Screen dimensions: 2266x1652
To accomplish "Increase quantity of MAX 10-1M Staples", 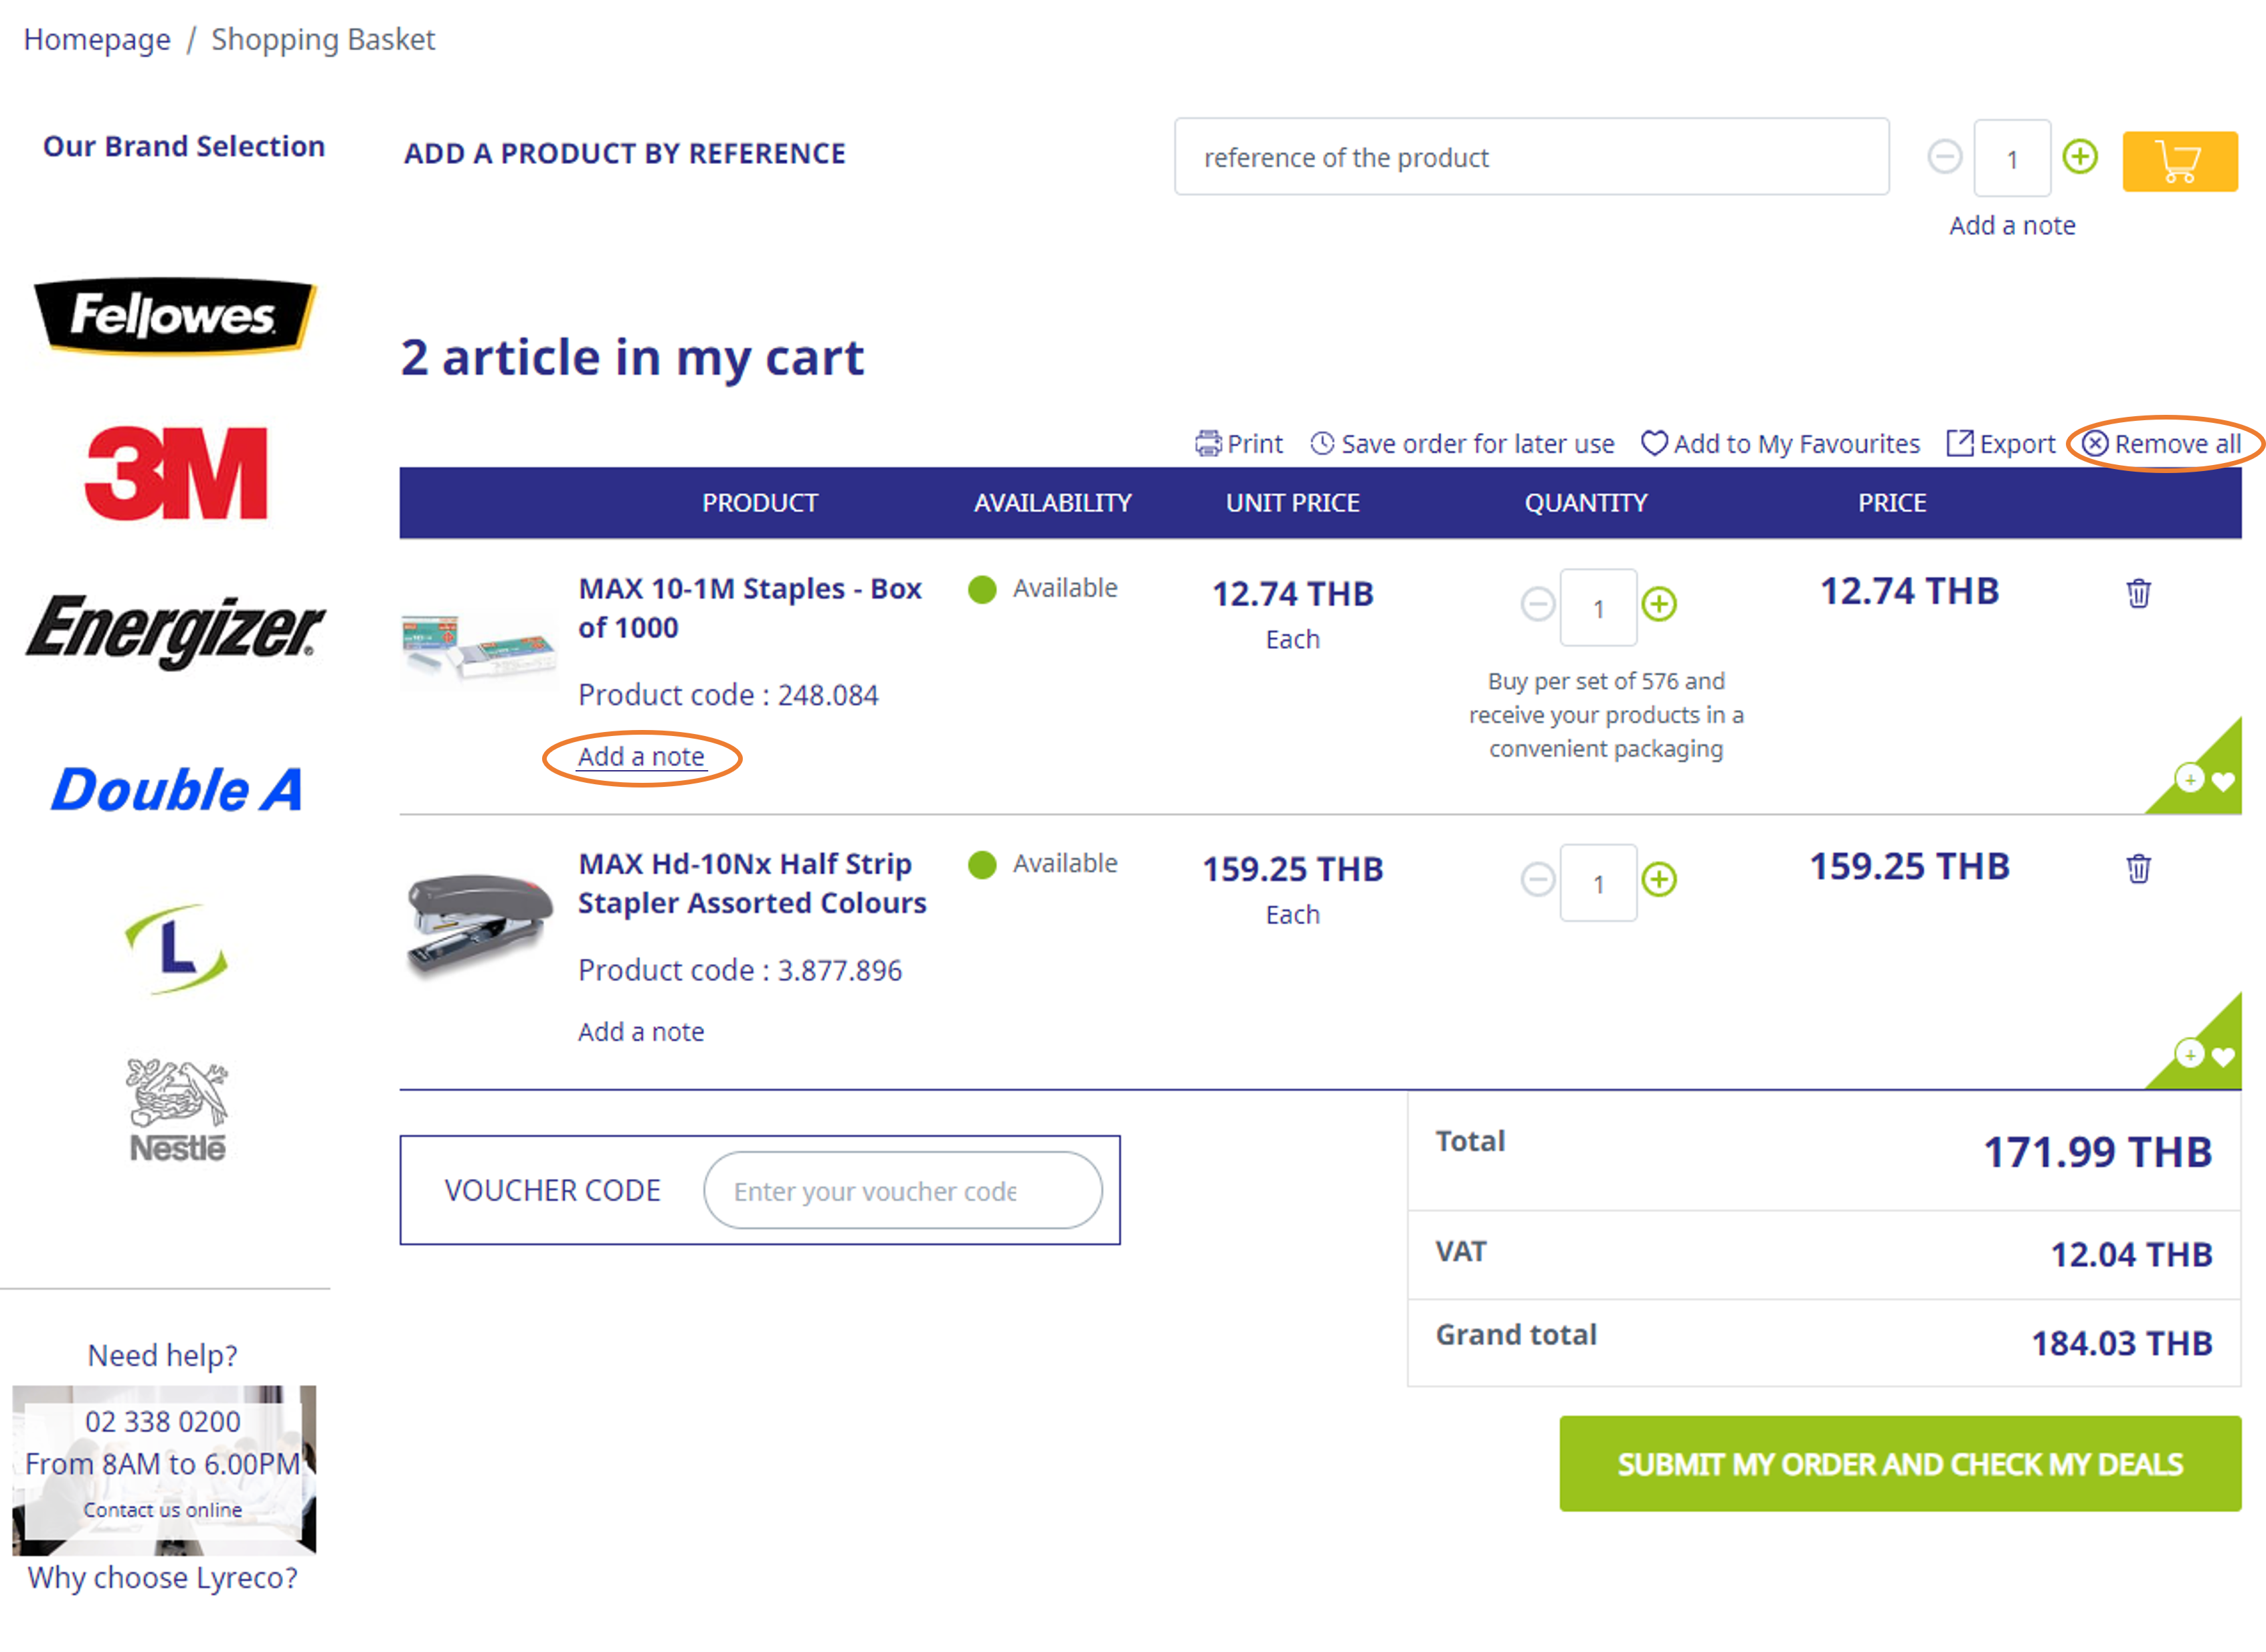I will pyautogui.click(x=1658, y=603).
